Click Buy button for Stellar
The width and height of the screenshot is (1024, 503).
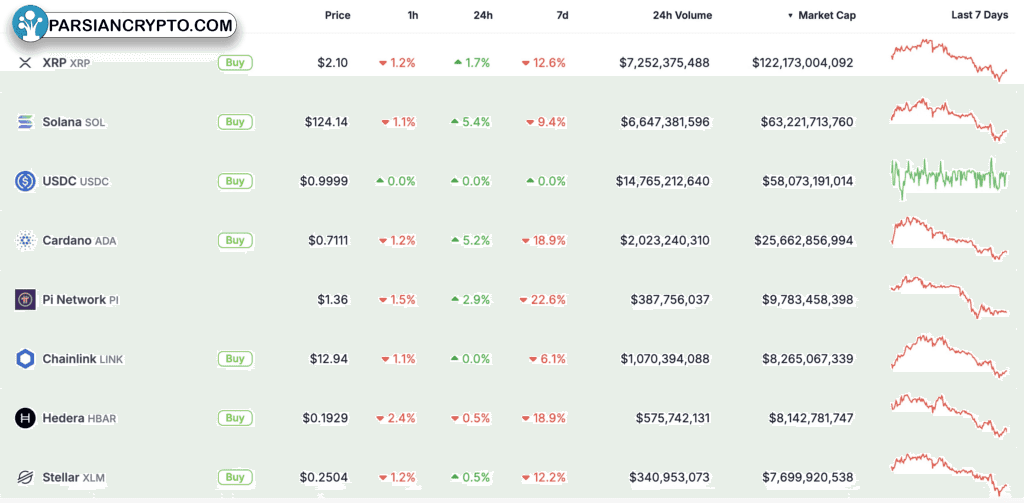pyautogui.click(x=235, y=477)
